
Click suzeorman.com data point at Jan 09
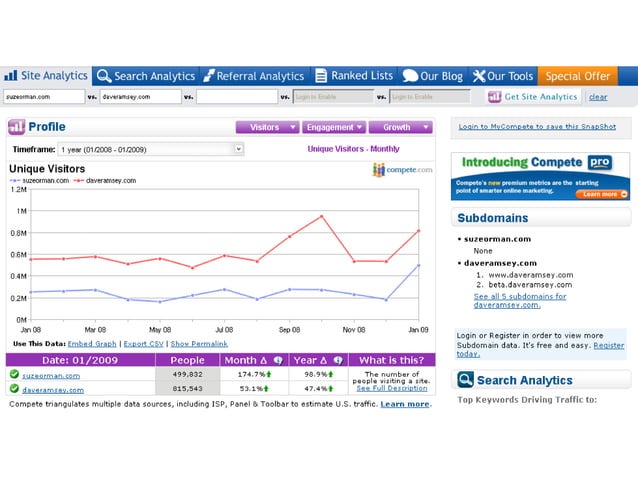419,266
